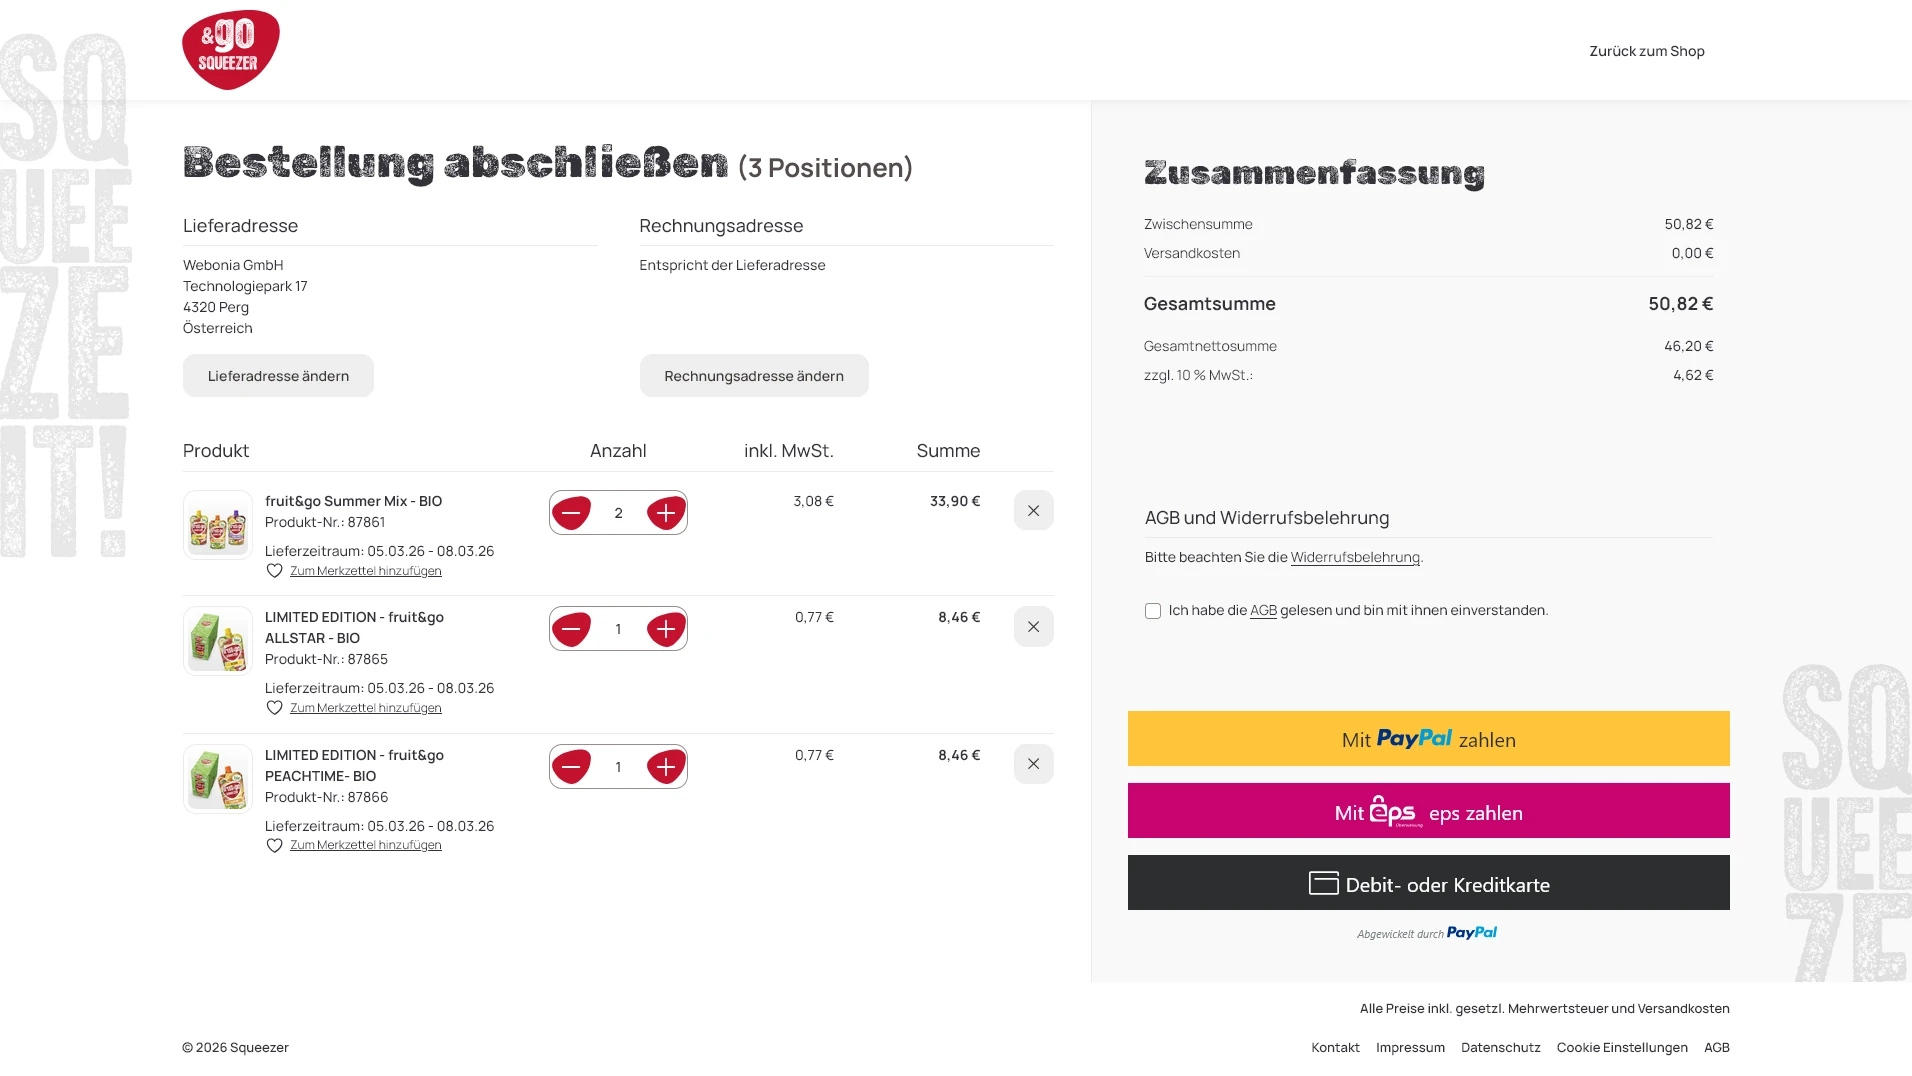Accept the AGB terms checkbox
This screenshot has height=1076, width=1912.
(1153, 611)
